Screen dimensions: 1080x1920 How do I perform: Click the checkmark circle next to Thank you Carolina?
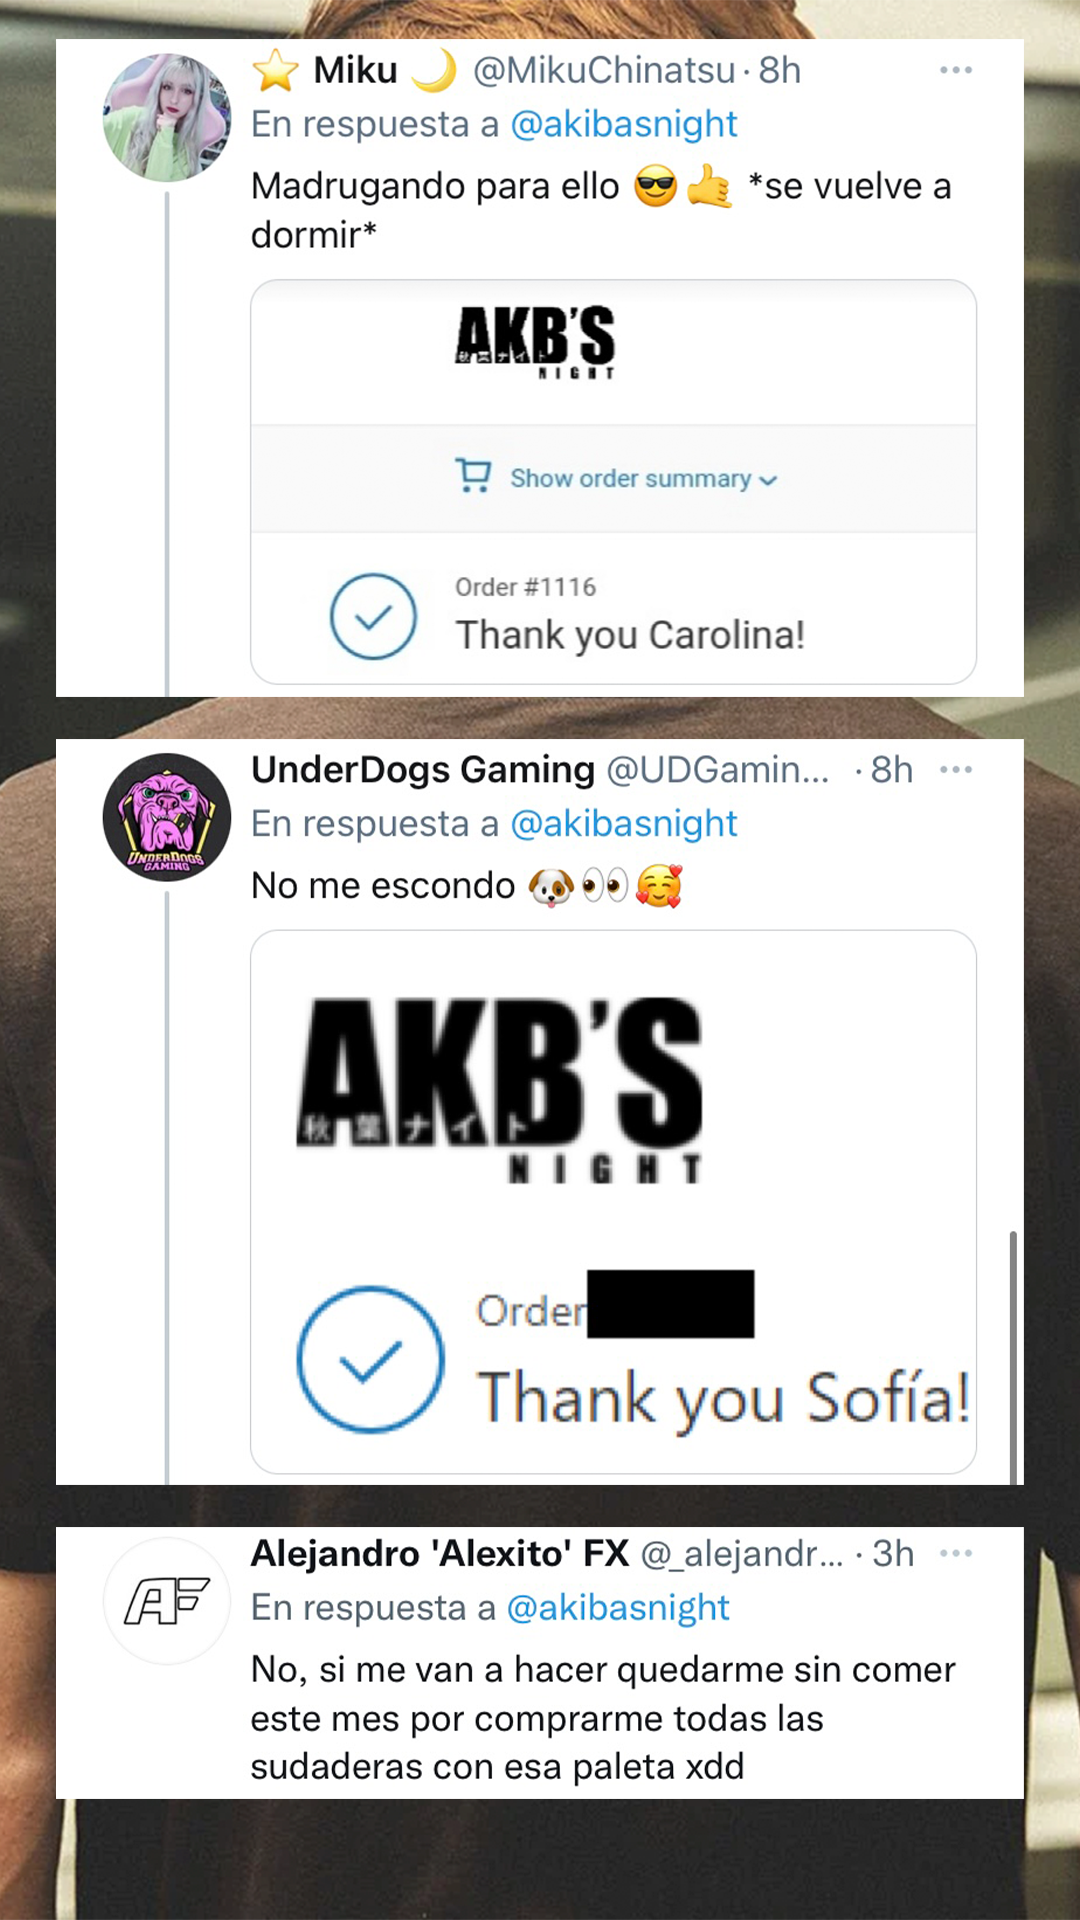(x=373, y=616)
